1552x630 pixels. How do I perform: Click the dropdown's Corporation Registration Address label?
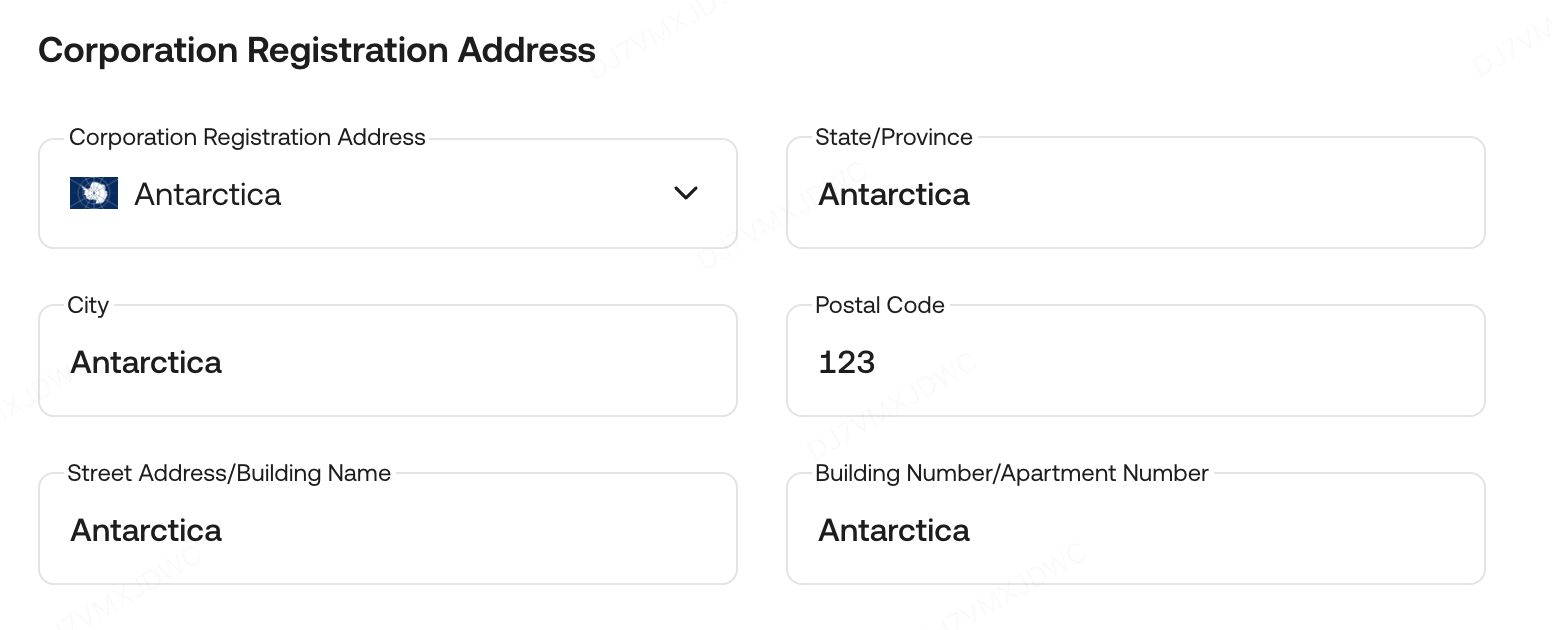247,138
